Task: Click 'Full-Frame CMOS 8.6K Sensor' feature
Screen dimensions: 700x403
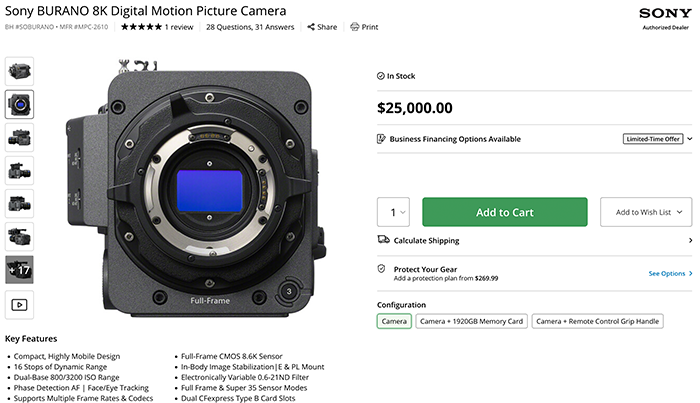Action: point(232,356)
